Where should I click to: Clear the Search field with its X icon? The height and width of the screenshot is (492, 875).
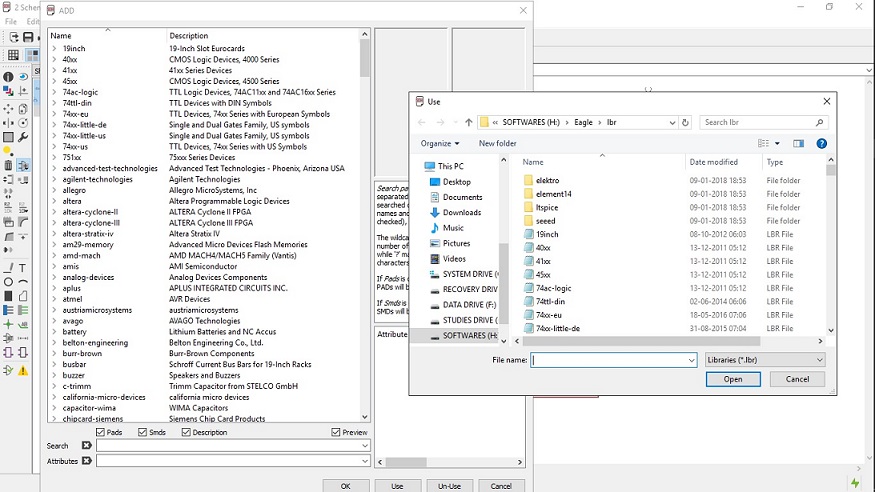tap(86, 445)
